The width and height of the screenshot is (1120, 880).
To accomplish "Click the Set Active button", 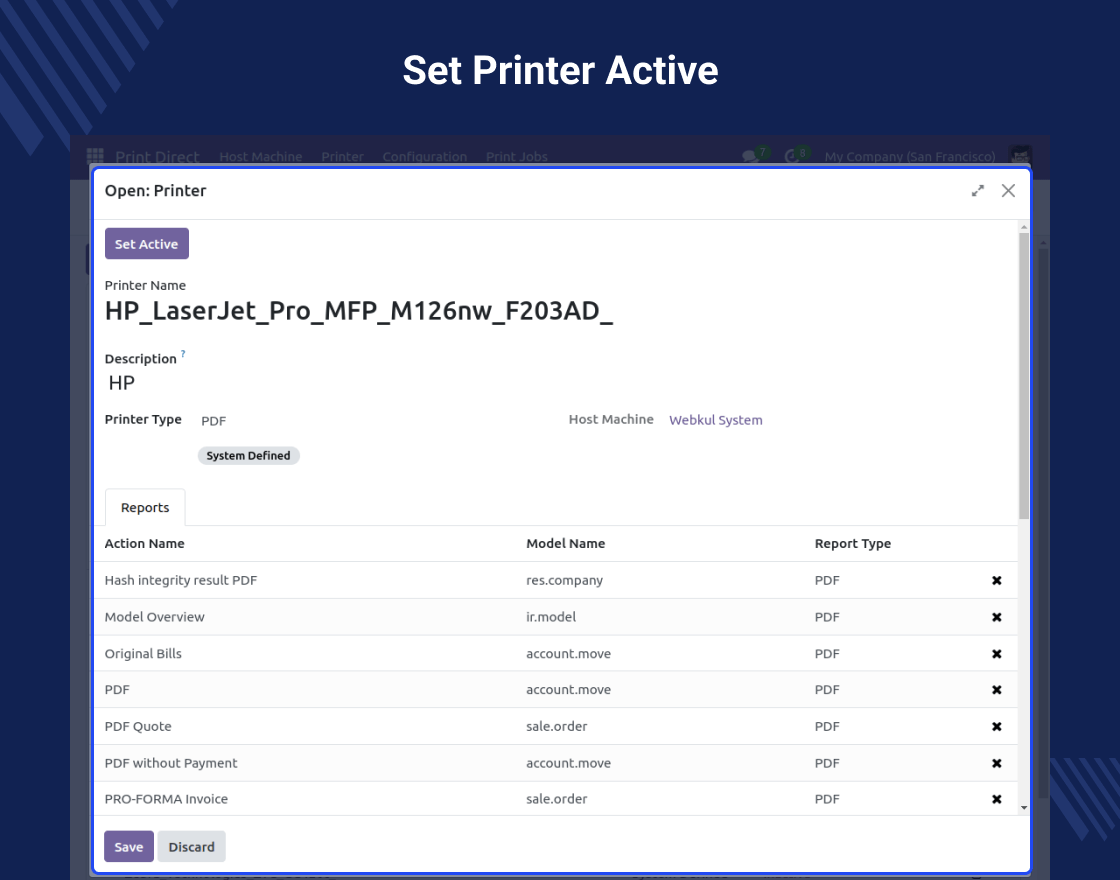I will click(146, 243).
